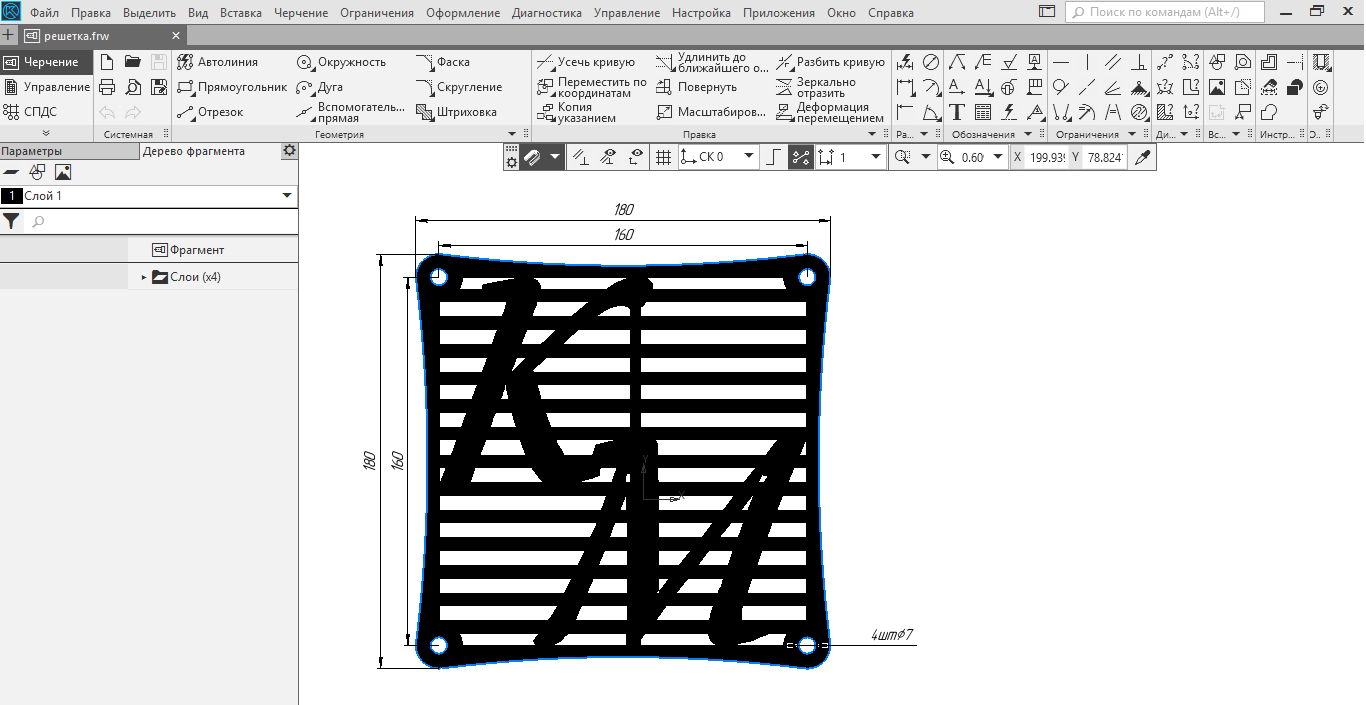Select the Автолиния drawing tool
The image size is (1366, 705).
tap(218, 62)
